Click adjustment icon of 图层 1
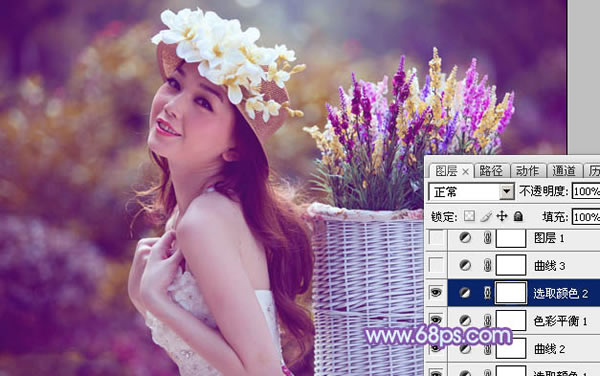600x376 pixels. 465,238
